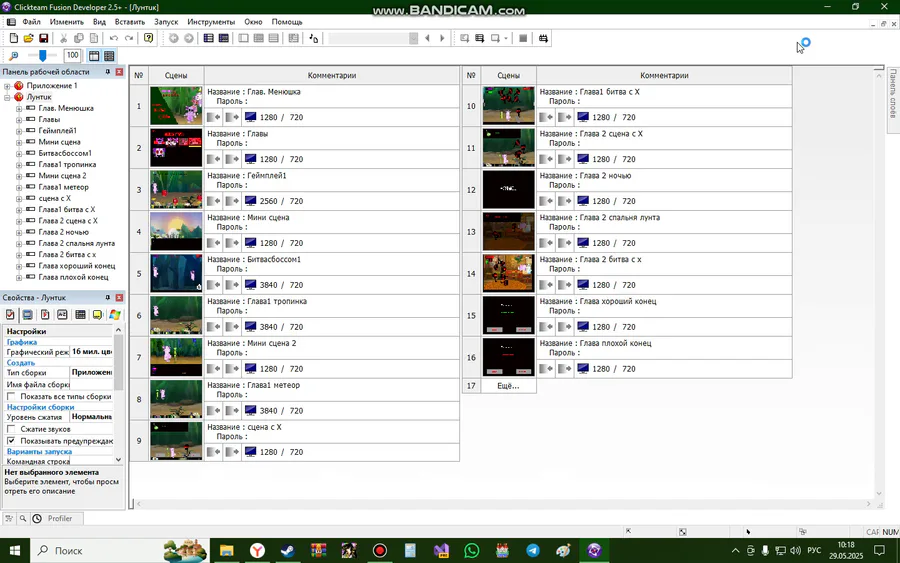Screen dimensions: 900x563
Task: Open the Файл menu
Action: (x=32, y=22)
